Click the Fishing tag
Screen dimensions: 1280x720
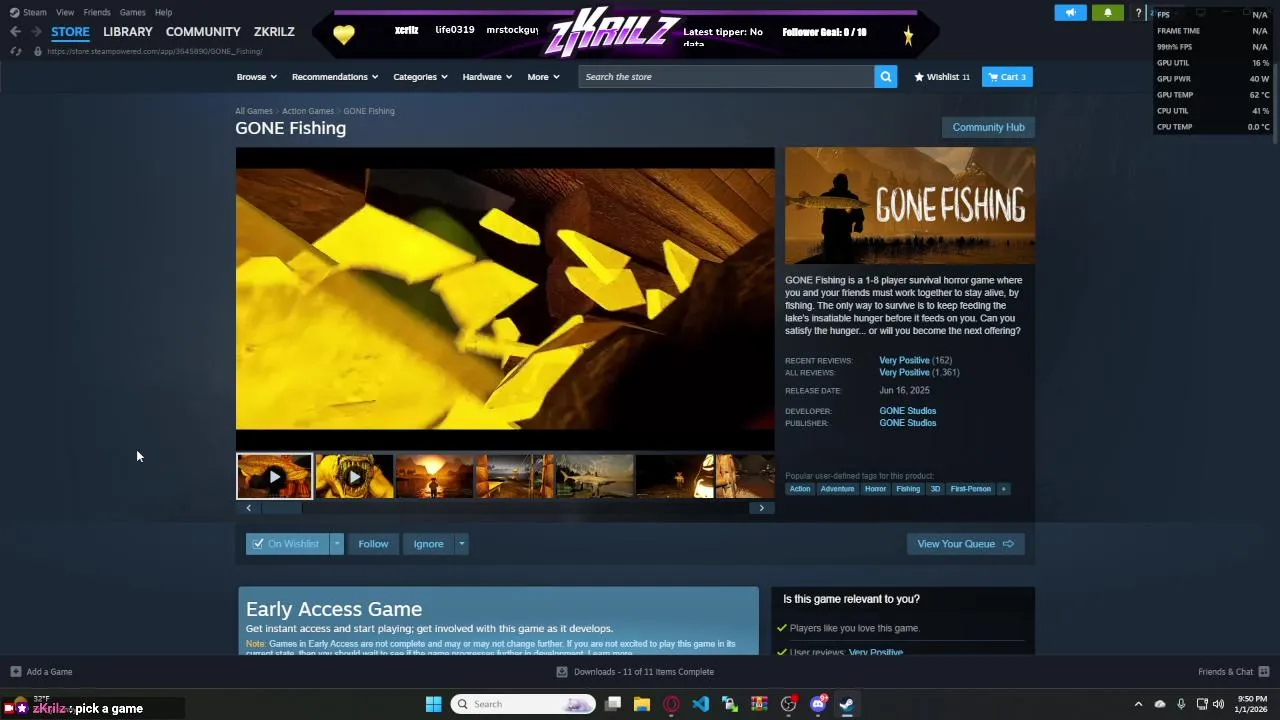coord(908,489)
